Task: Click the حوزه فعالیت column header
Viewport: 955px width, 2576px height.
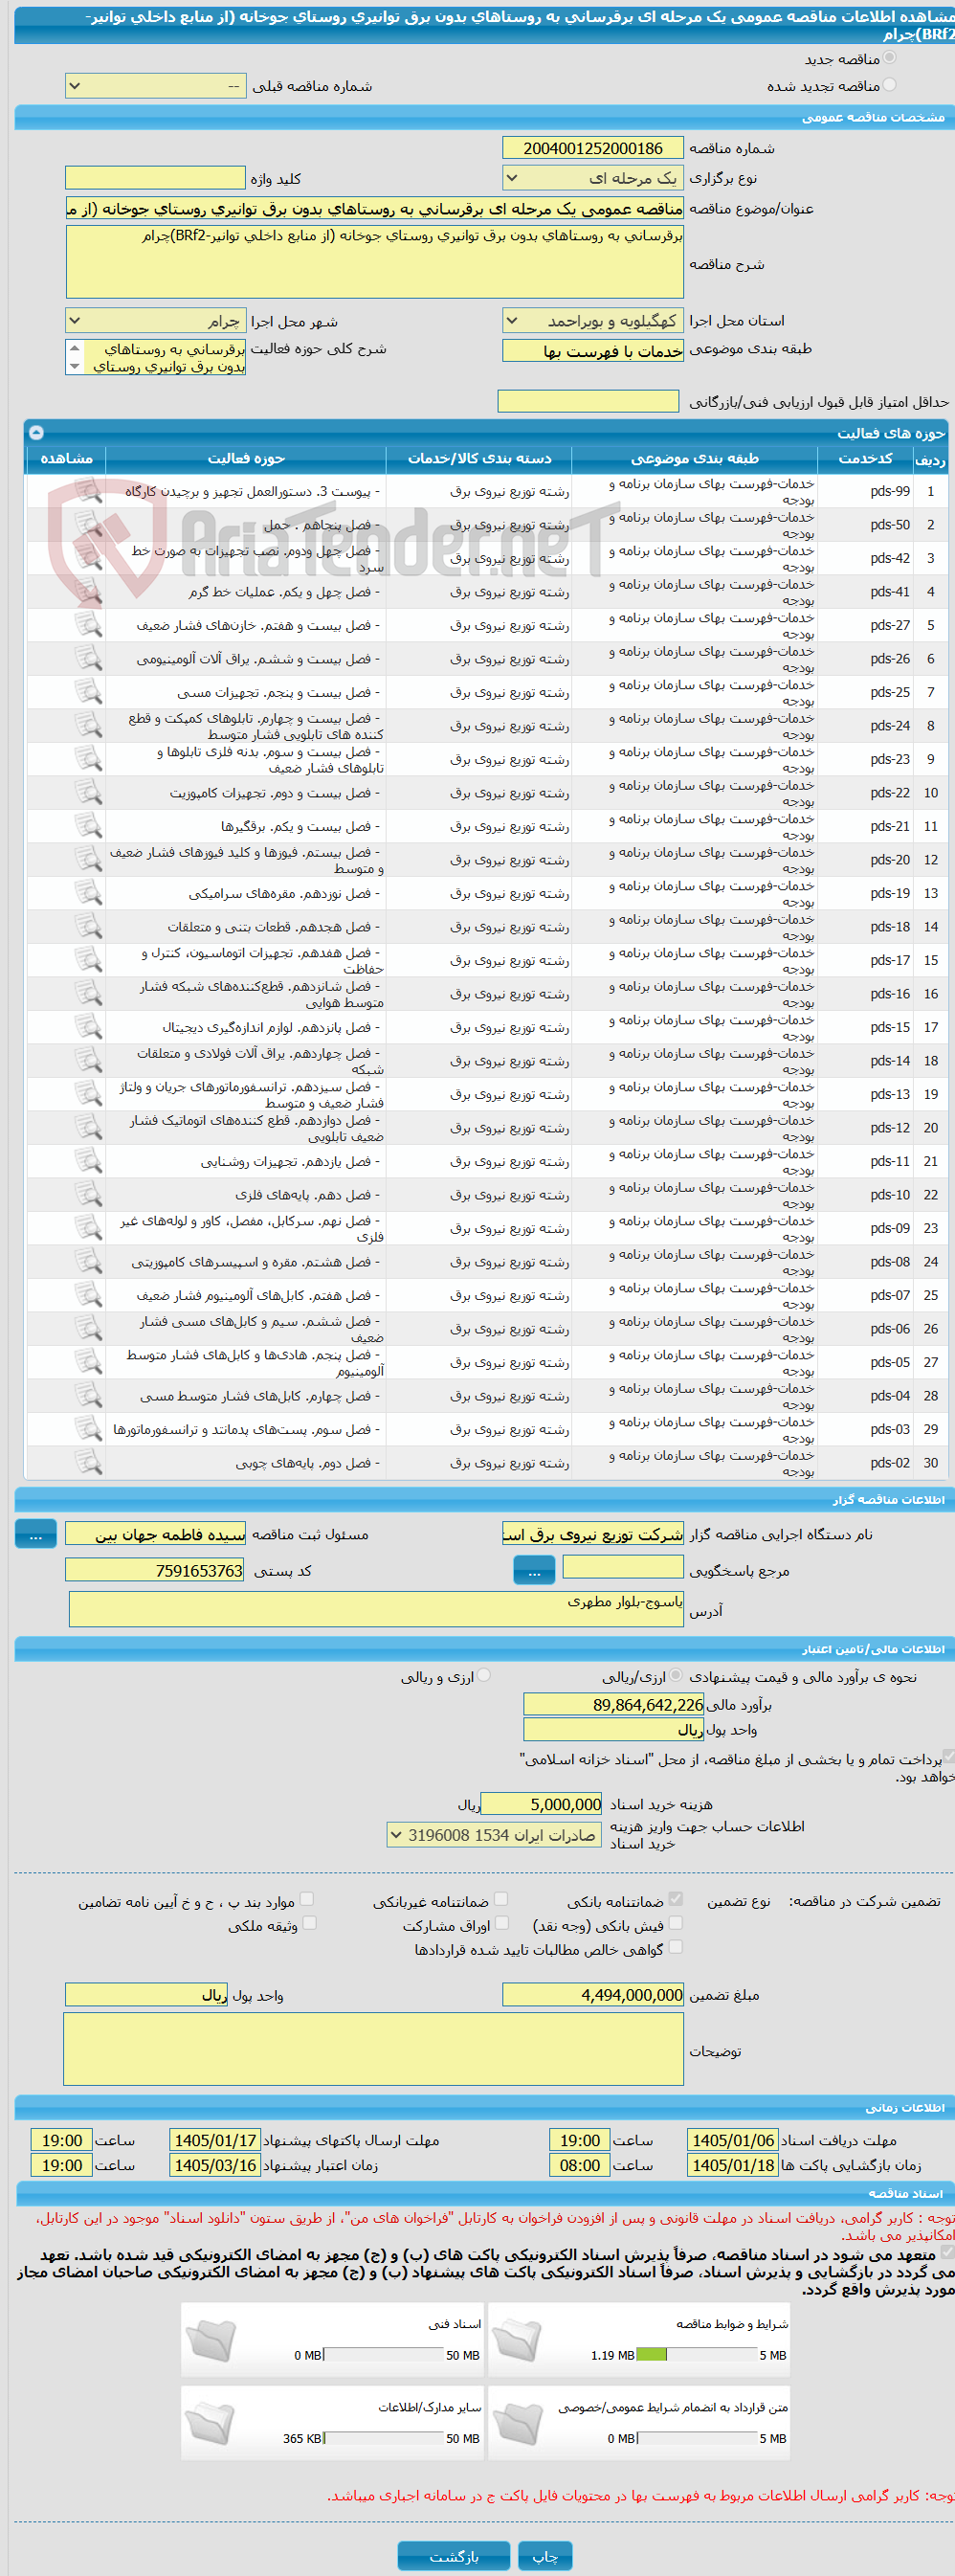Action: (246, 459)
